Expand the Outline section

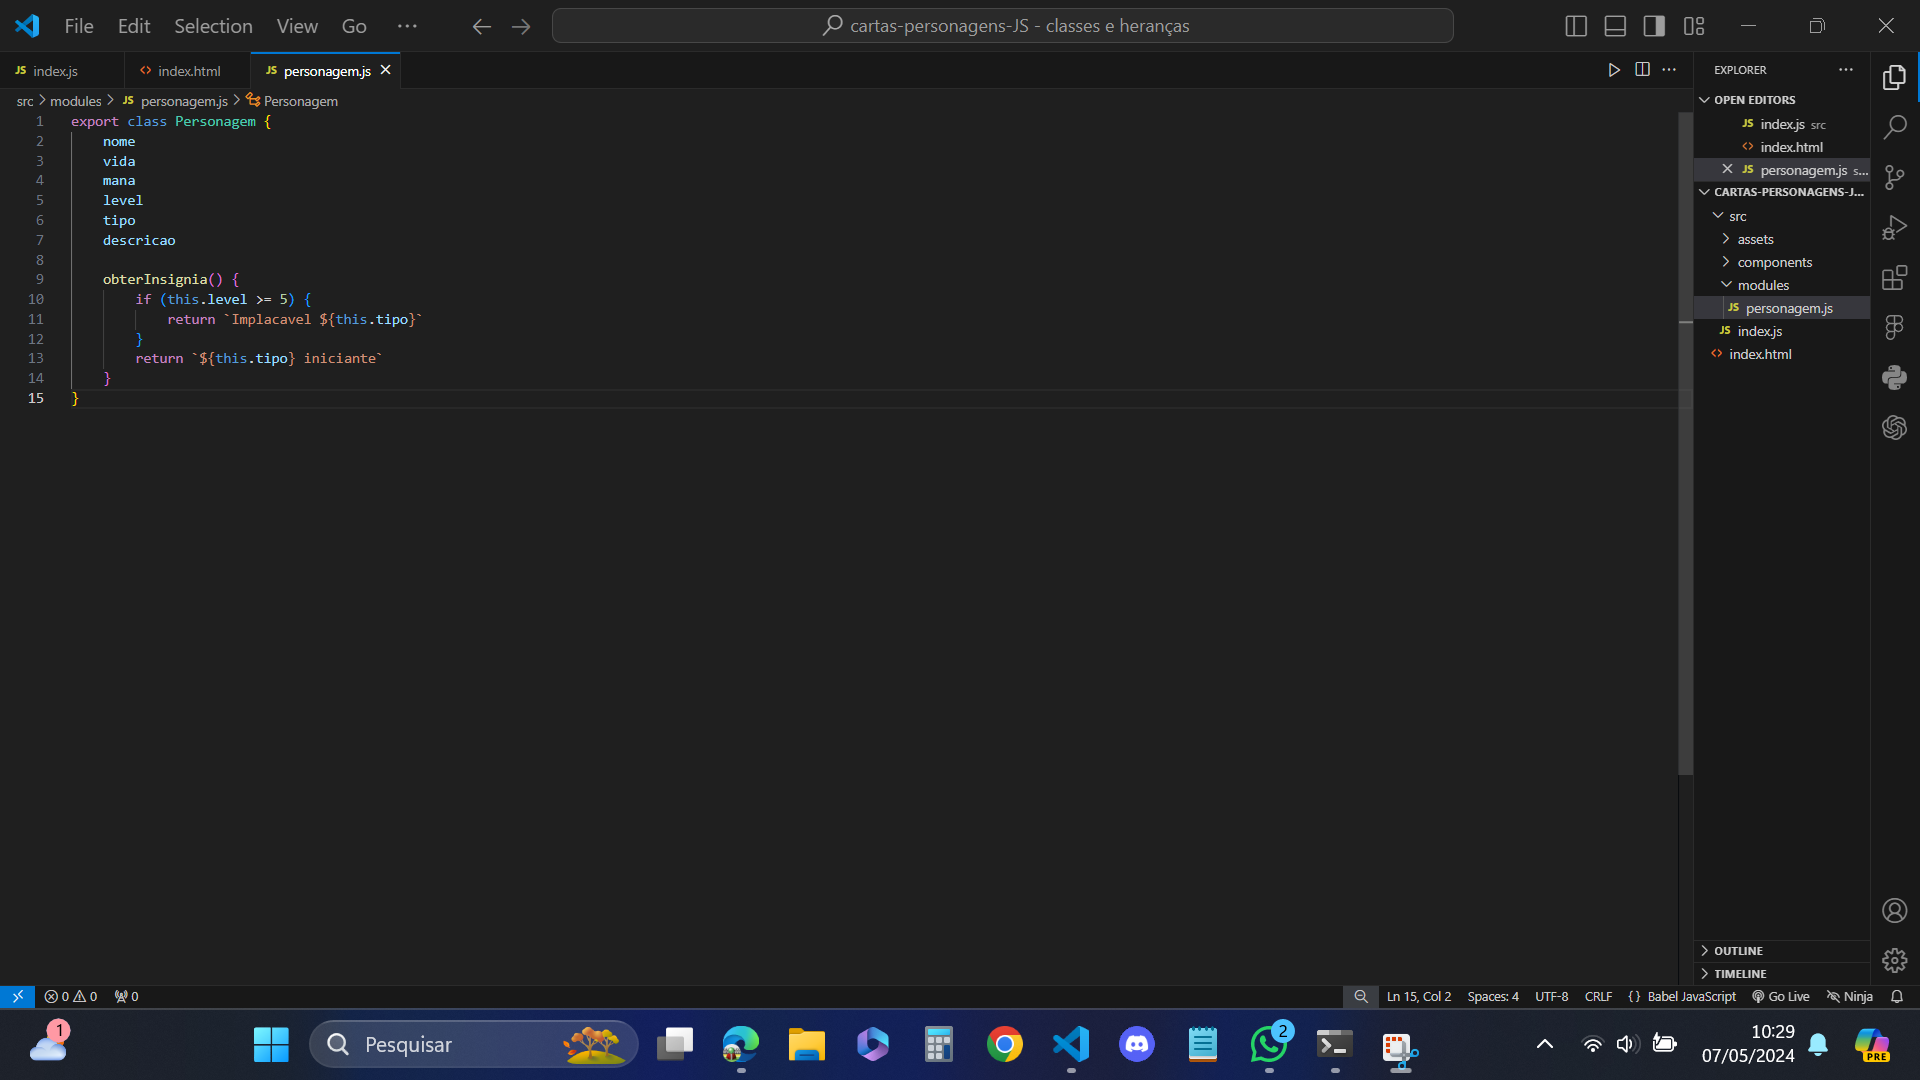(x=1781, y=951)
